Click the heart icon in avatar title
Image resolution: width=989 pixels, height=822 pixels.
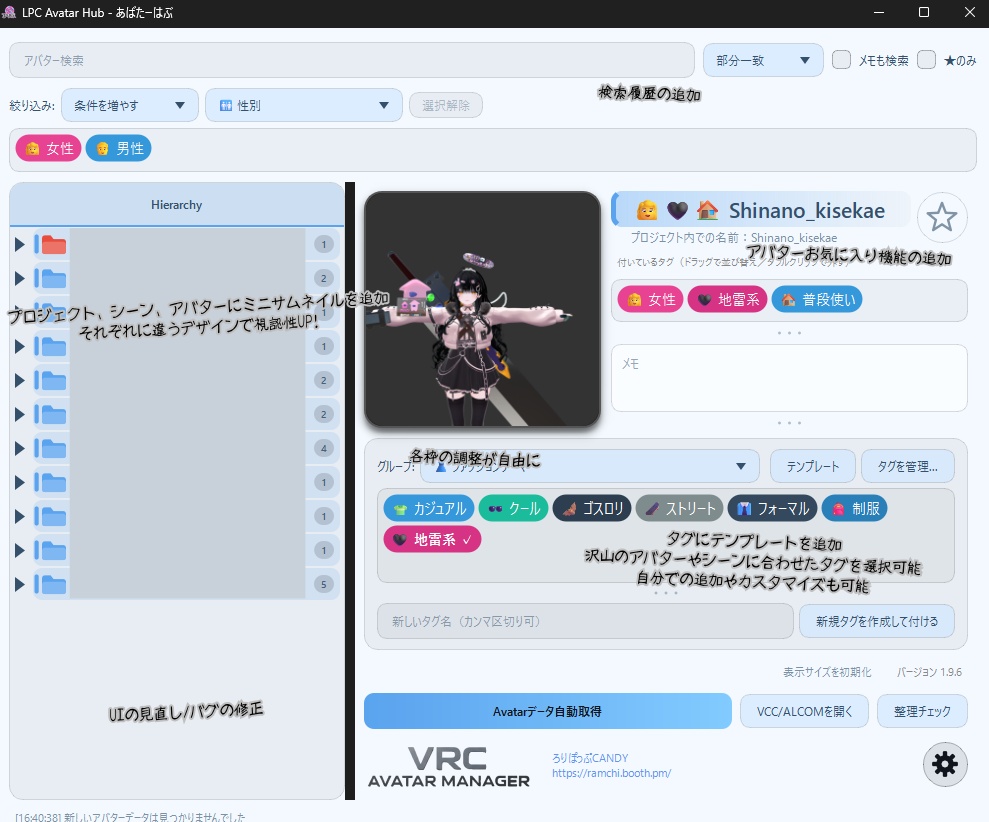[677, 211]
